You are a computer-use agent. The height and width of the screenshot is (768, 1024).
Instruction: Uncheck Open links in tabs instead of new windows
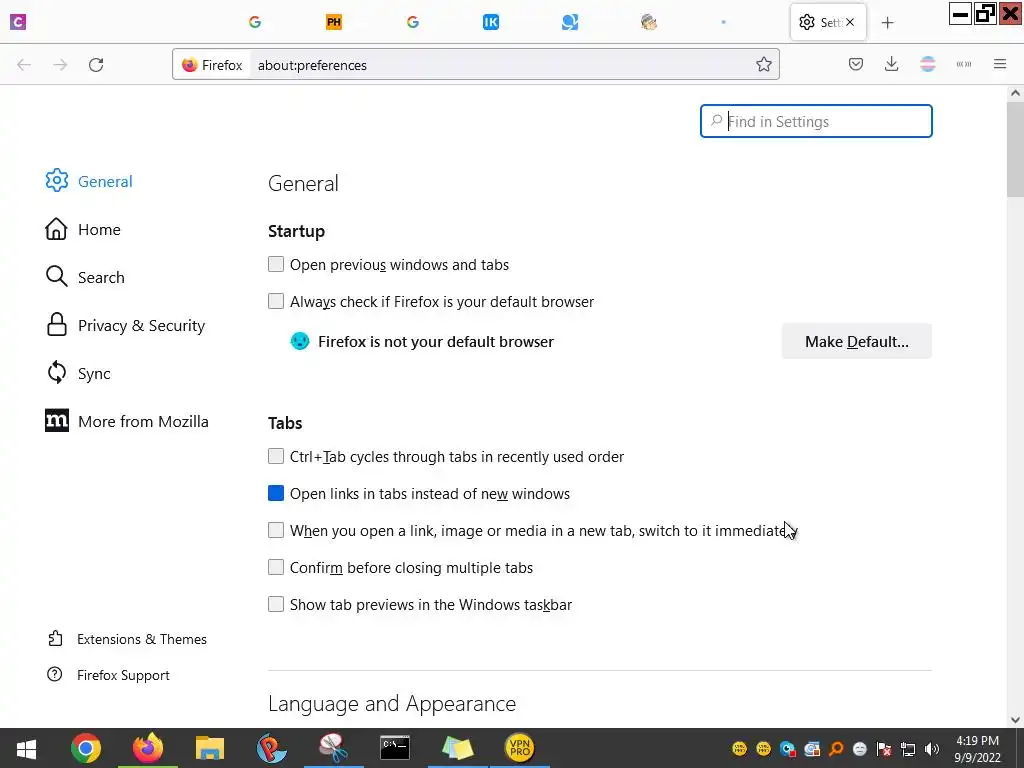click(x=276, y=493)
